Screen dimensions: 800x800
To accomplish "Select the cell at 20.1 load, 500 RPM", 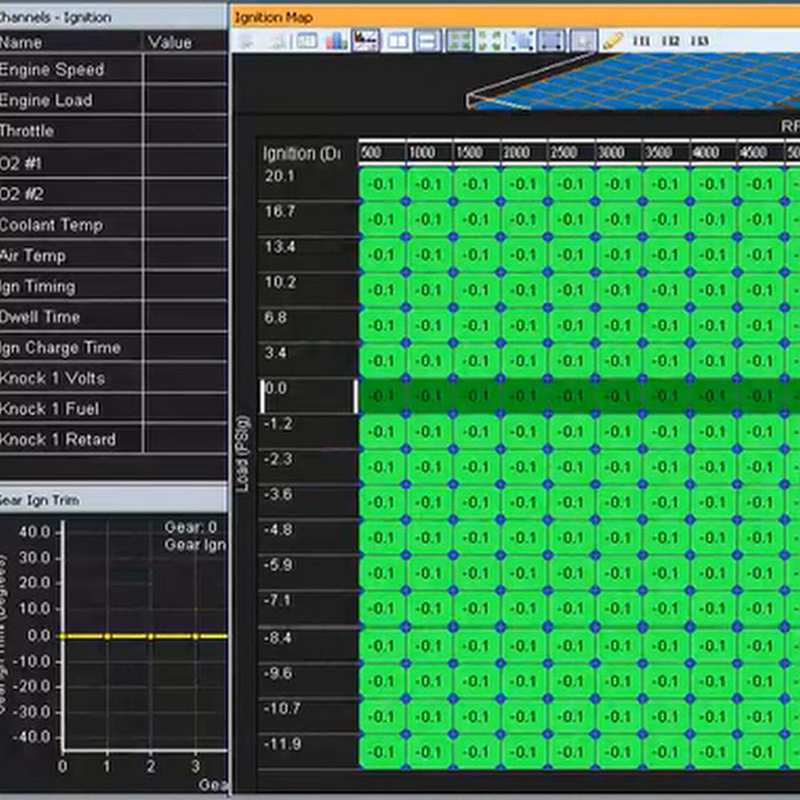I will tap(382, 184).
